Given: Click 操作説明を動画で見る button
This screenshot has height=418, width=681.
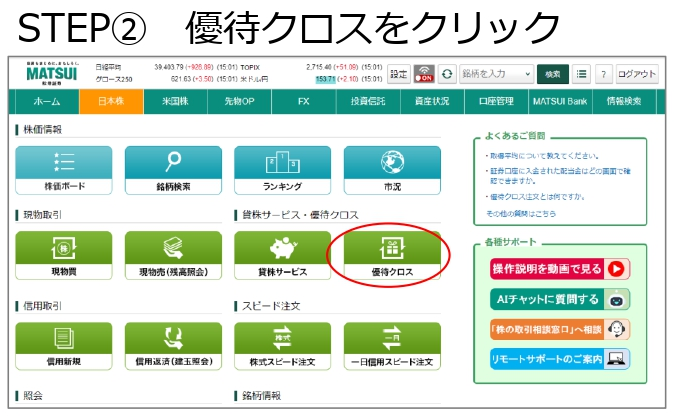Looking at the screenshot, I should tap(560, 269).
